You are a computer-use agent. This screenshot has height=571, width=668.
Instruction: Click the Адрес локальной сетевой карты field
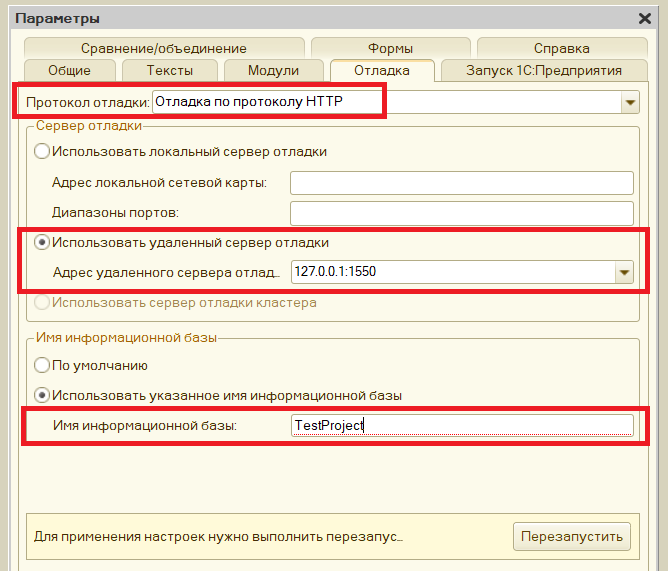[462, 182]
